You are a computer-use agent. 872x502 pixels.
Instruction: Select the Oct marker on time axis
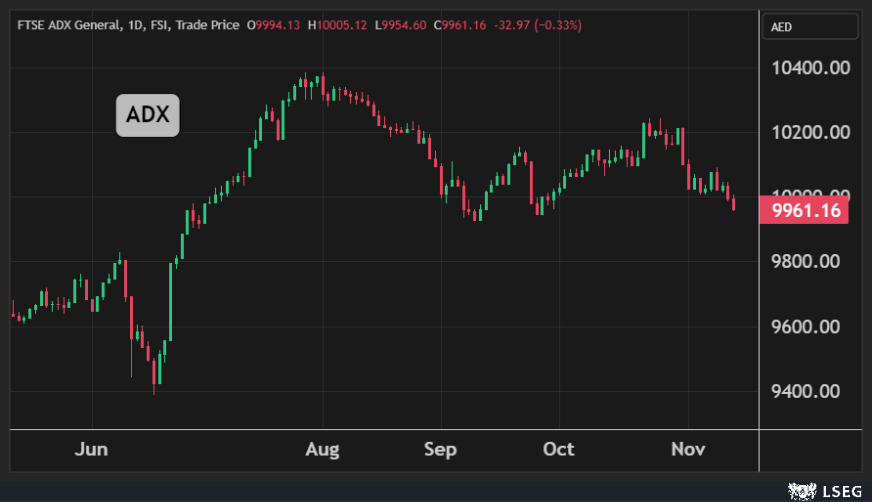coord(560,450)
